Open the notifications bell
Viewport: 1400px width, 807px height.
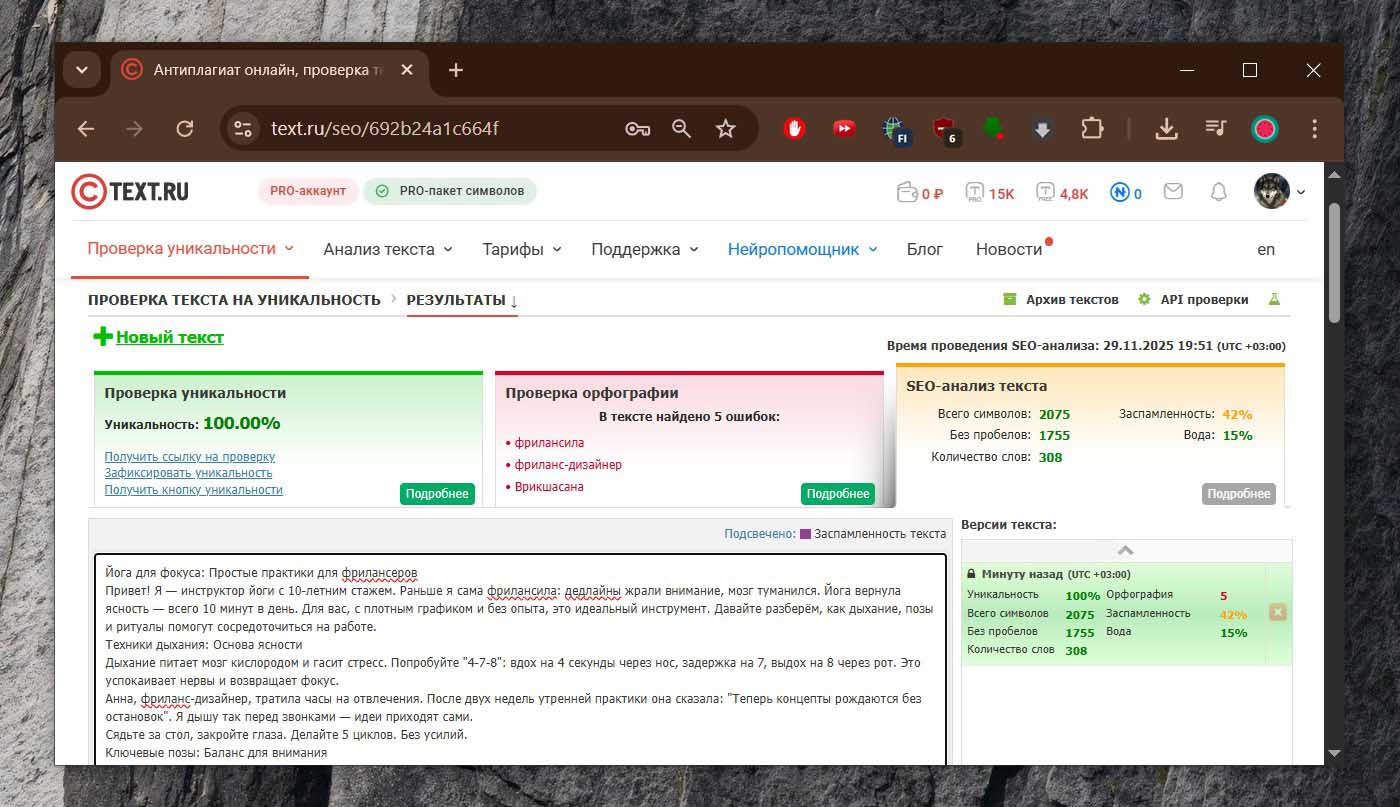(x=1218, y=192)
